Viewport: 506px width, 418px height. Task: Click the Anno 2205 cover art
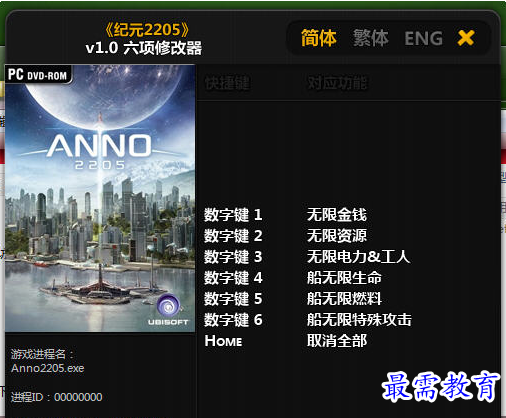pos(100,198)
